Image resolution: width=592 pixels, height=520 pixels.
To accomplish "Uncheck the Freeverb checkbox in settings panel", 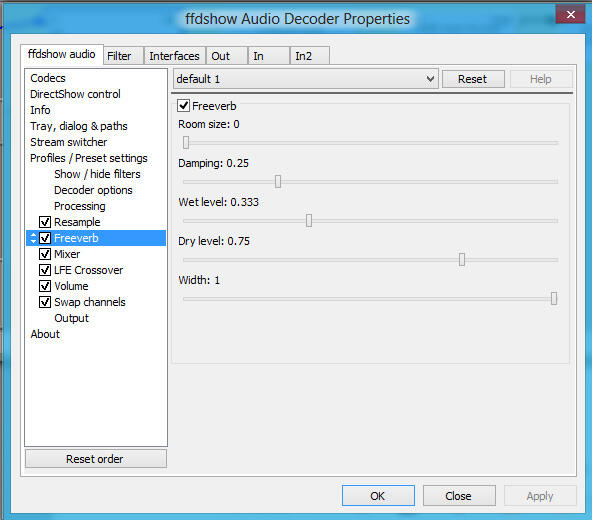I will tap(183, 106).
